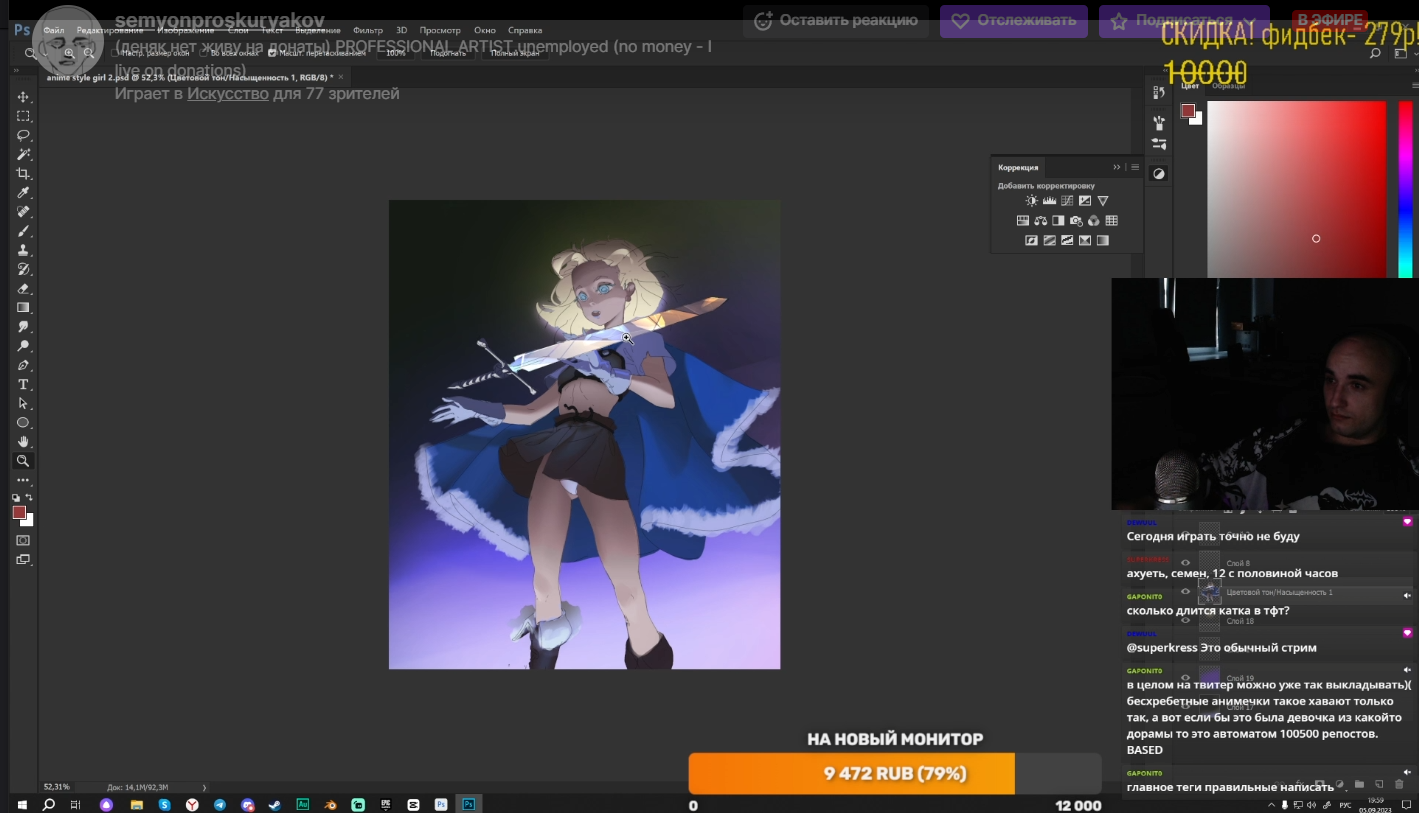Select the Ellipse shape tool

[x=23, y=423]
